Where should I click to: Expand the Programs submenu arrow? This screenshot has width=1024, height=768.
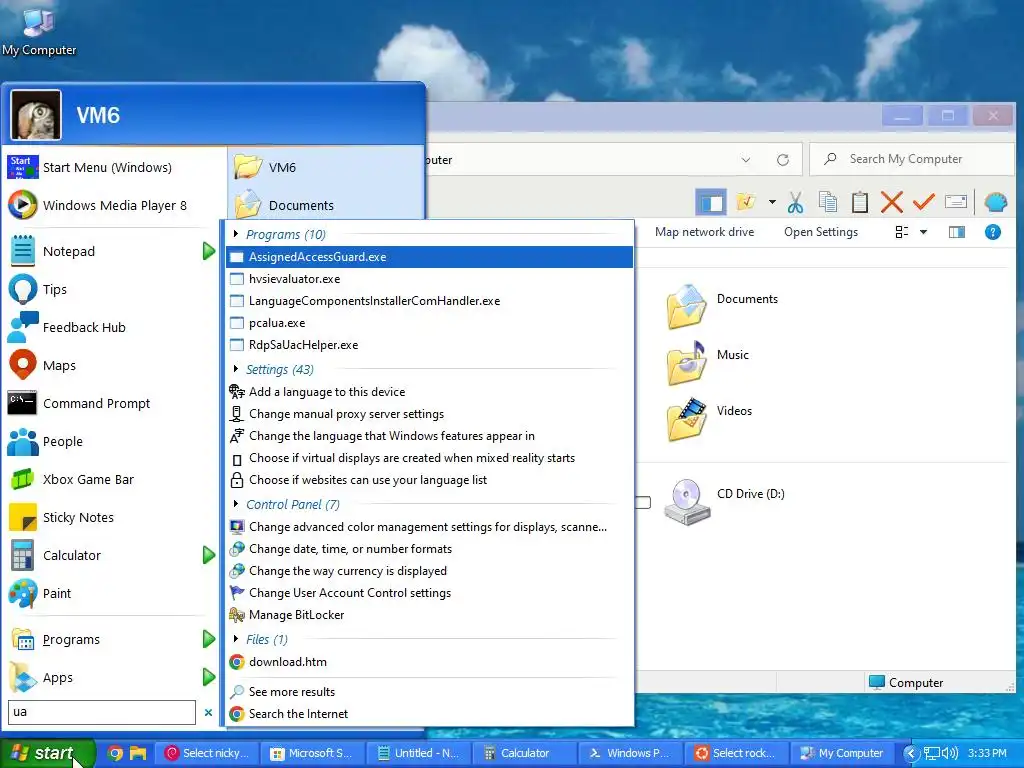pos(208,639)
